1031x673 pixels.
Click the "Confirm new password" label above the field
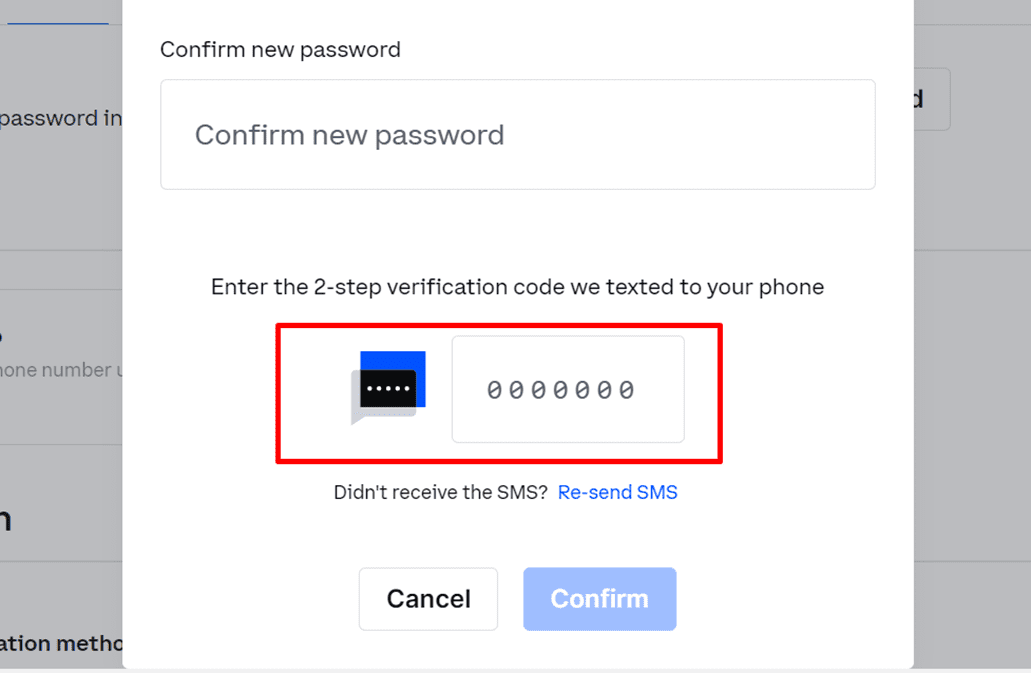click(x=280, y=50)
